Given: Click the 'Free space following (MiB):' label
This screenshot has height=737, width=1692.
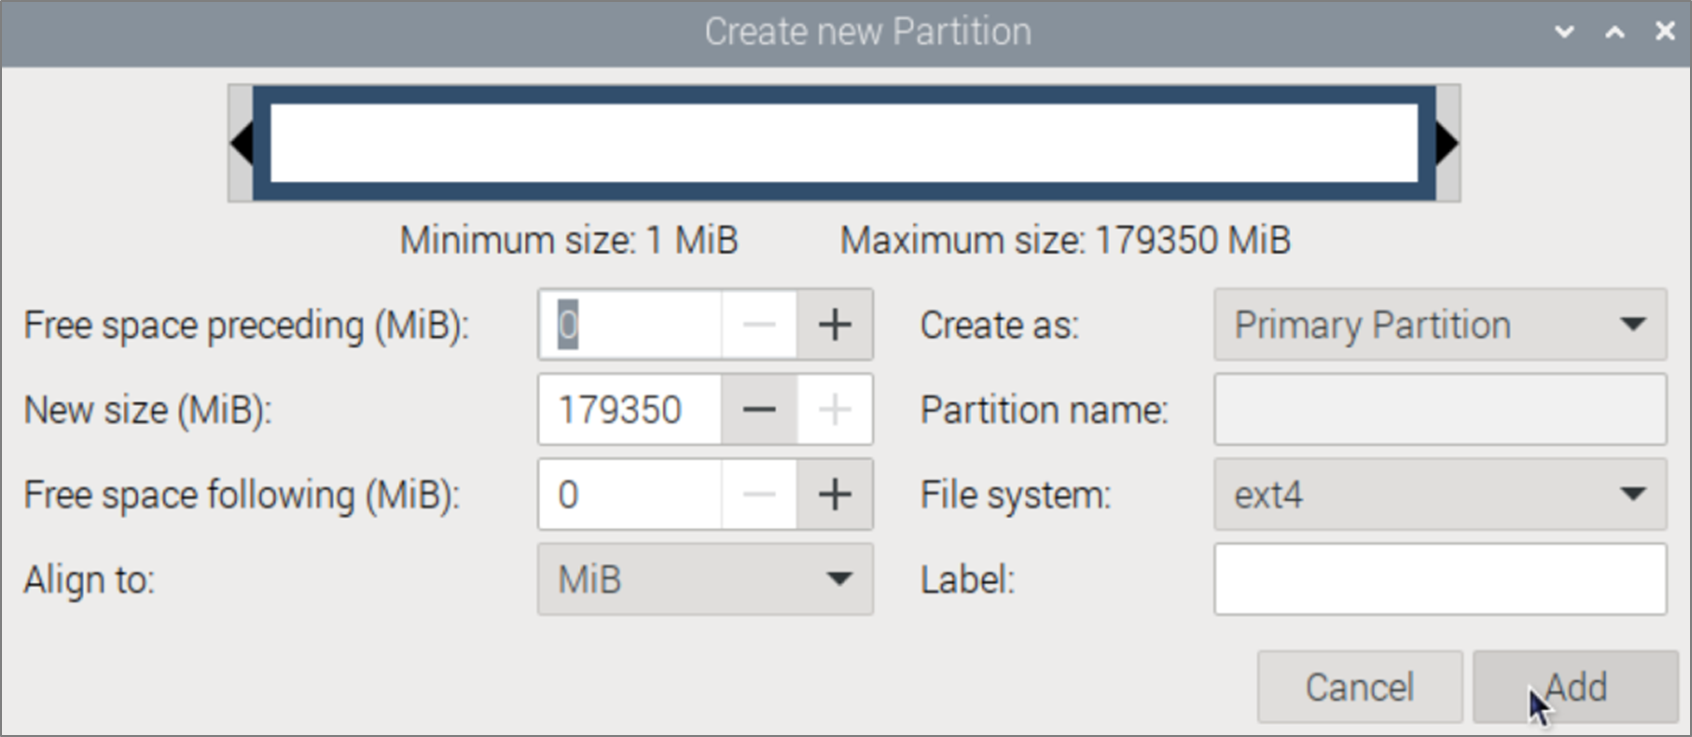Looking at the screenshot, I should pos(242,496).
